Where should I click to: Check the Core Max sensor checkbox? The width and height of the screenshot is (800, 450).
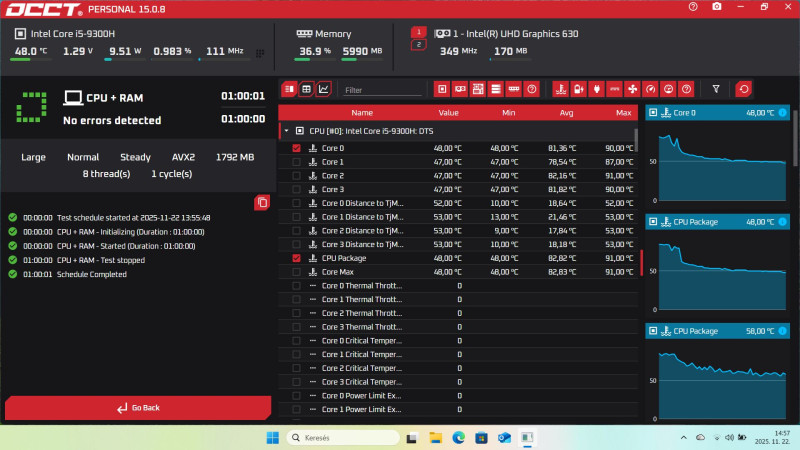296,272
